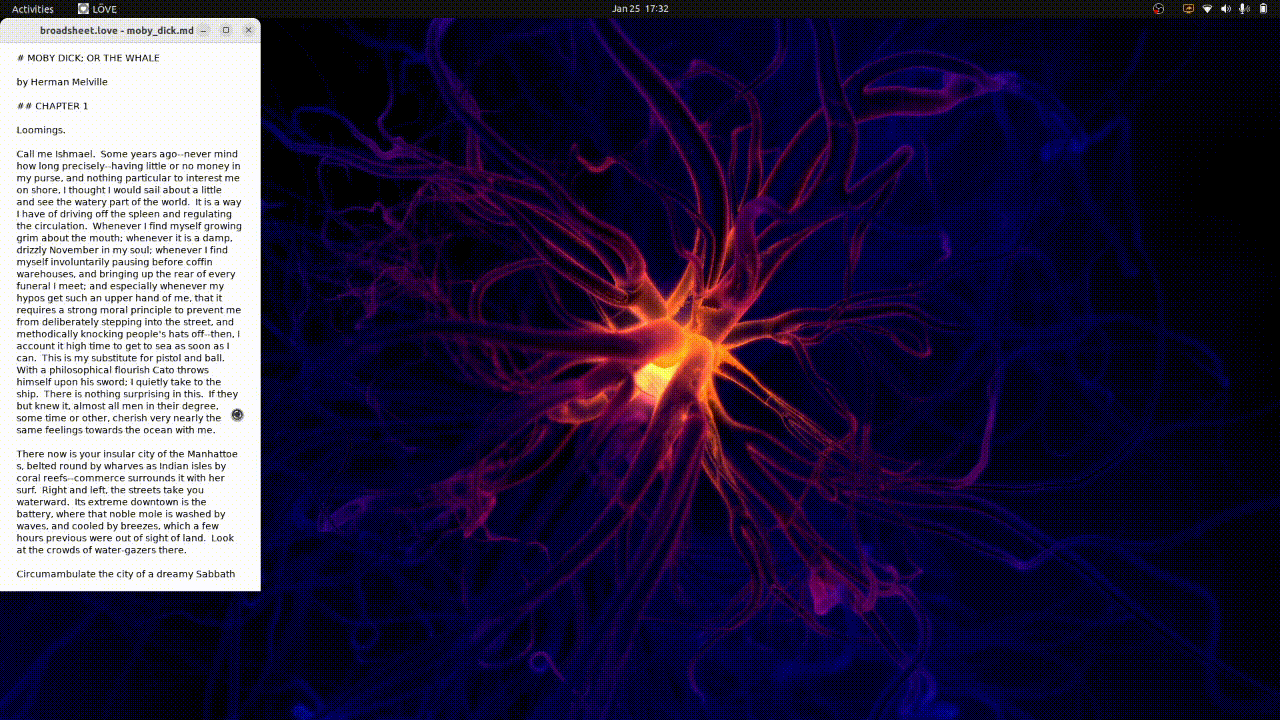The image size is (1280, 720).
Task: Minimize the broadsheet.love window
Action: (204, 30)
